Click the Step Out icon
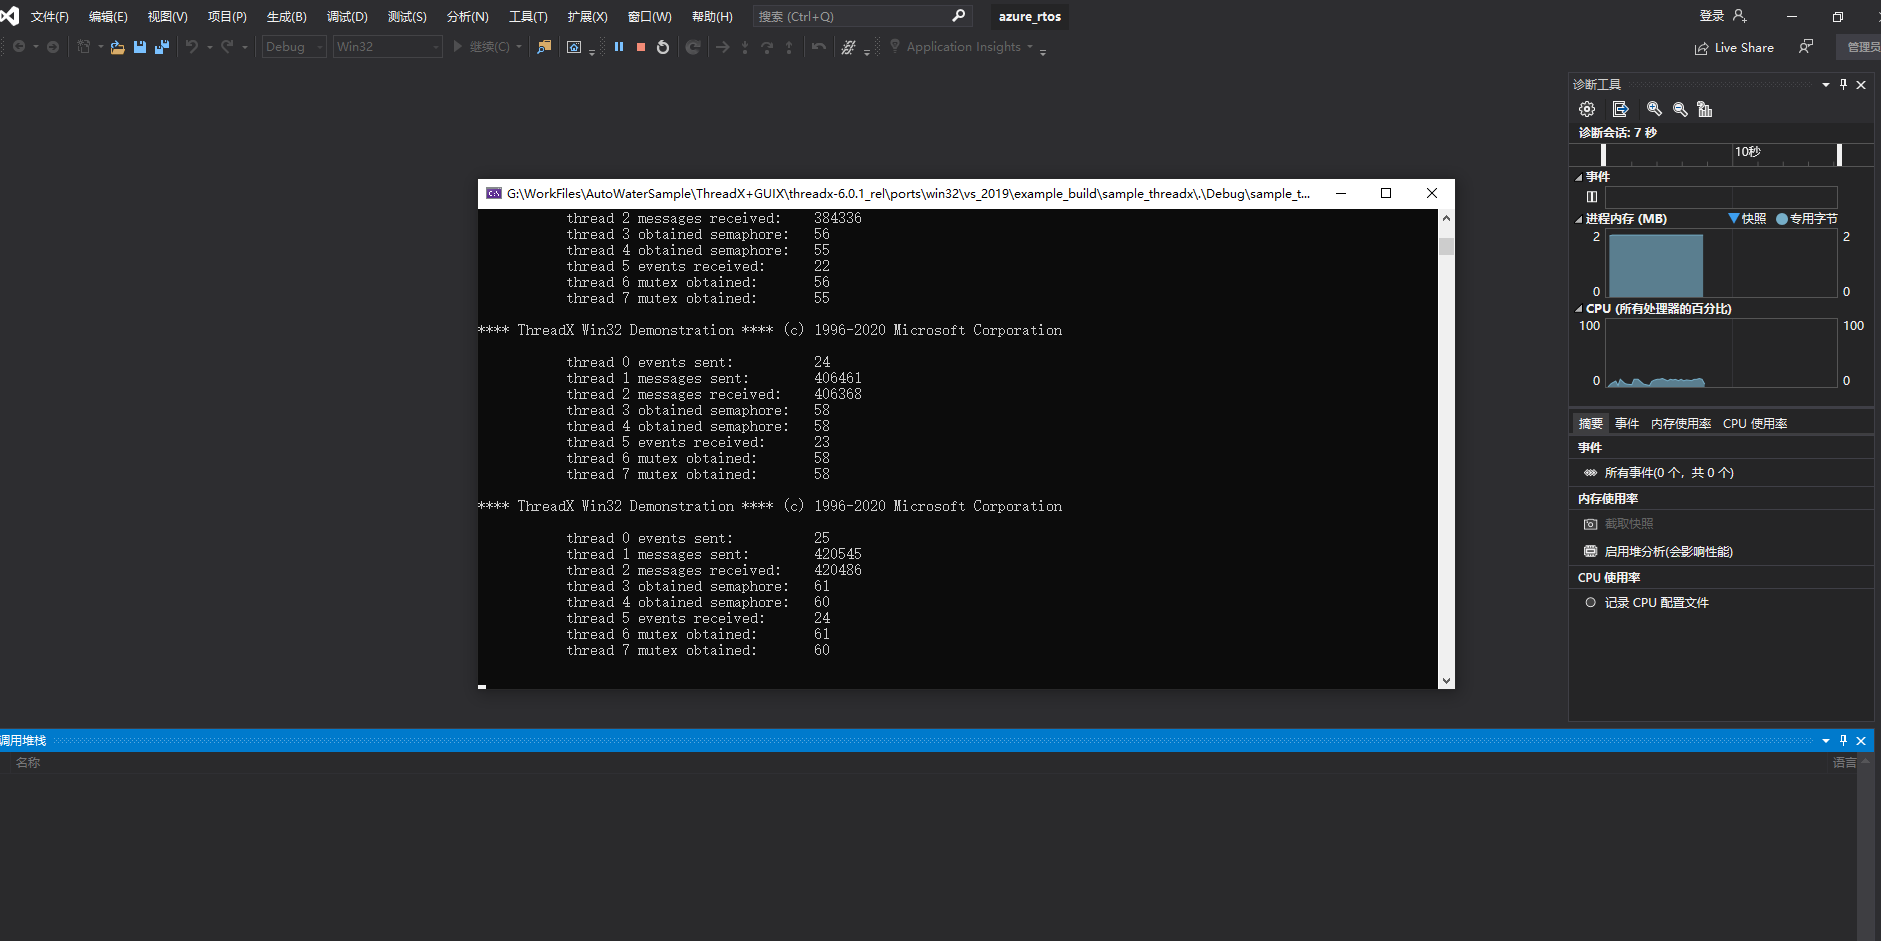This screenshot has height=941, width=1881. click(x=789, y=47)
